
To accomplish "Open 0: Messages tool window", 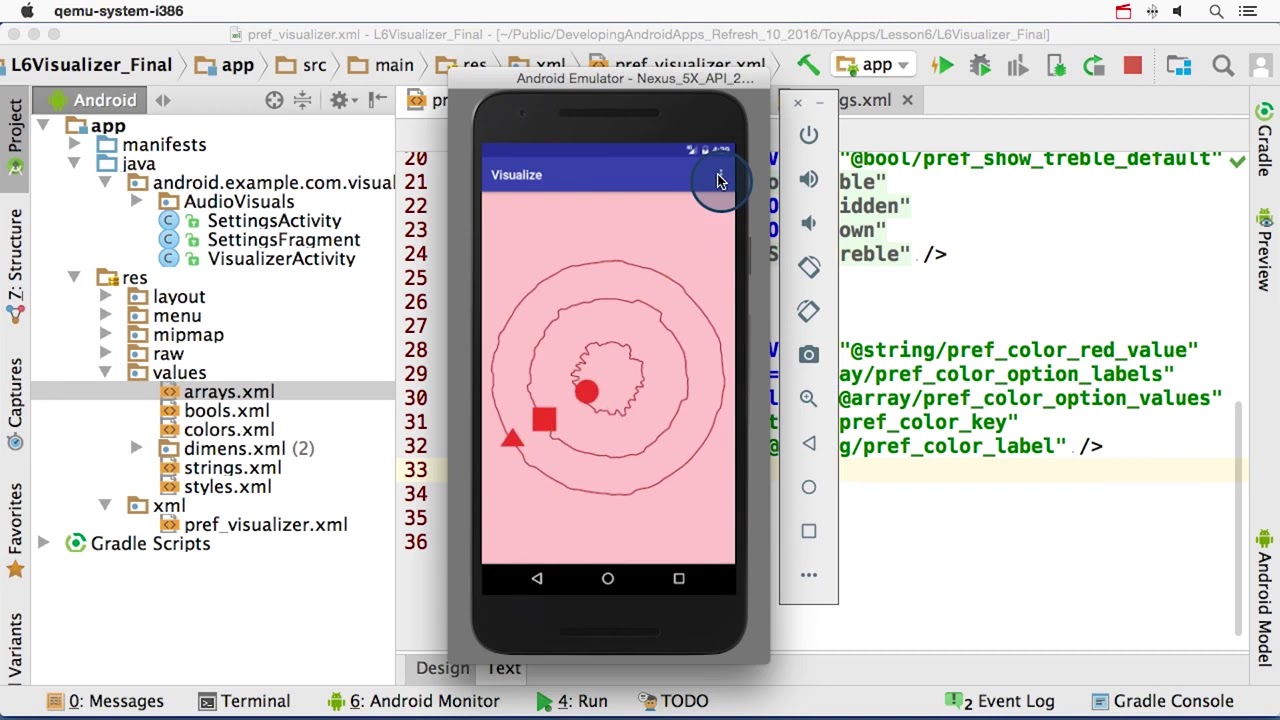I will pos(104,701).
